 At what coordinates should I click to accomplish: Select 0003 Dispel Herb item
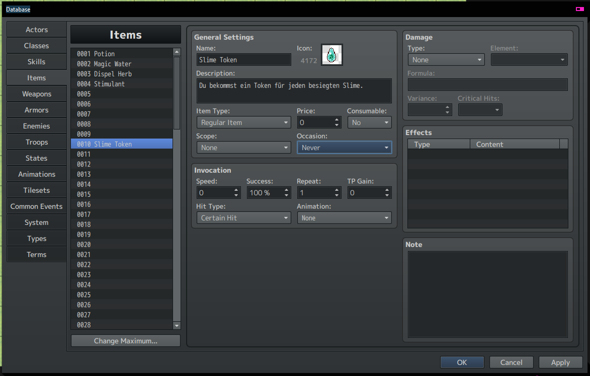(122, 74)
